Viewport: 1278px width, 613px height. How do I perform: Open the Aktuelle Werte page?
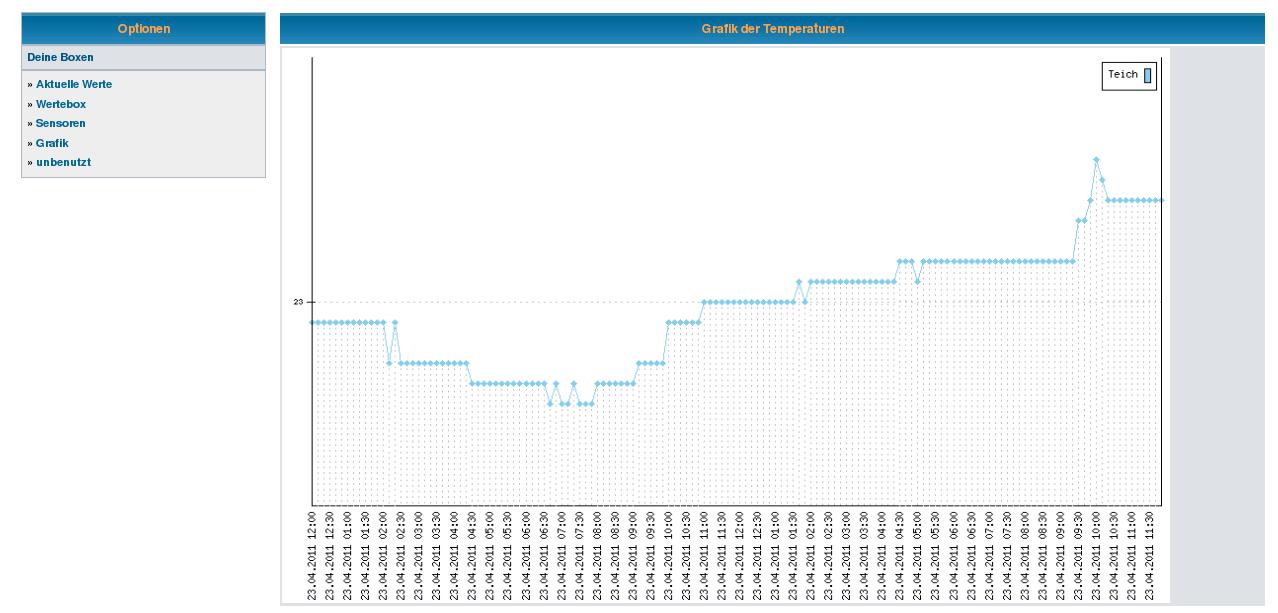[x=73, y=85]
